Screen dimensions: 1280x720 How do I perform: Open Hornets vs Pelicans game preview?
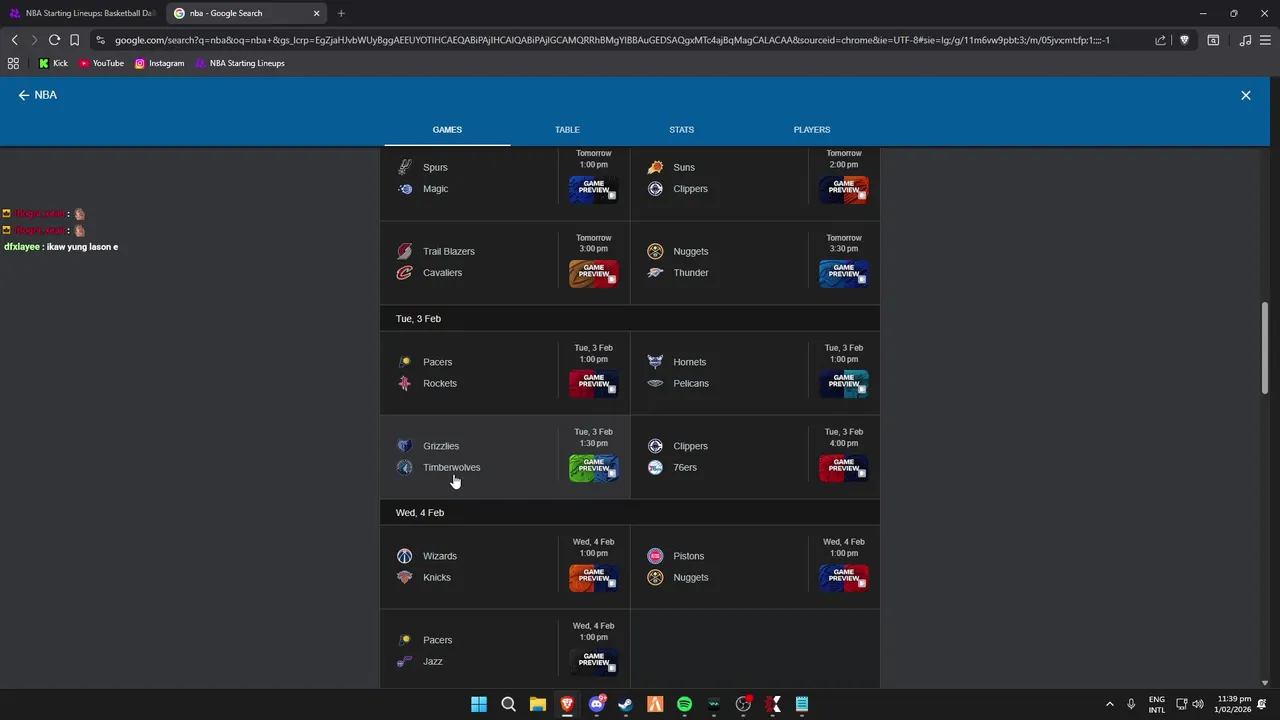[844, 383]
